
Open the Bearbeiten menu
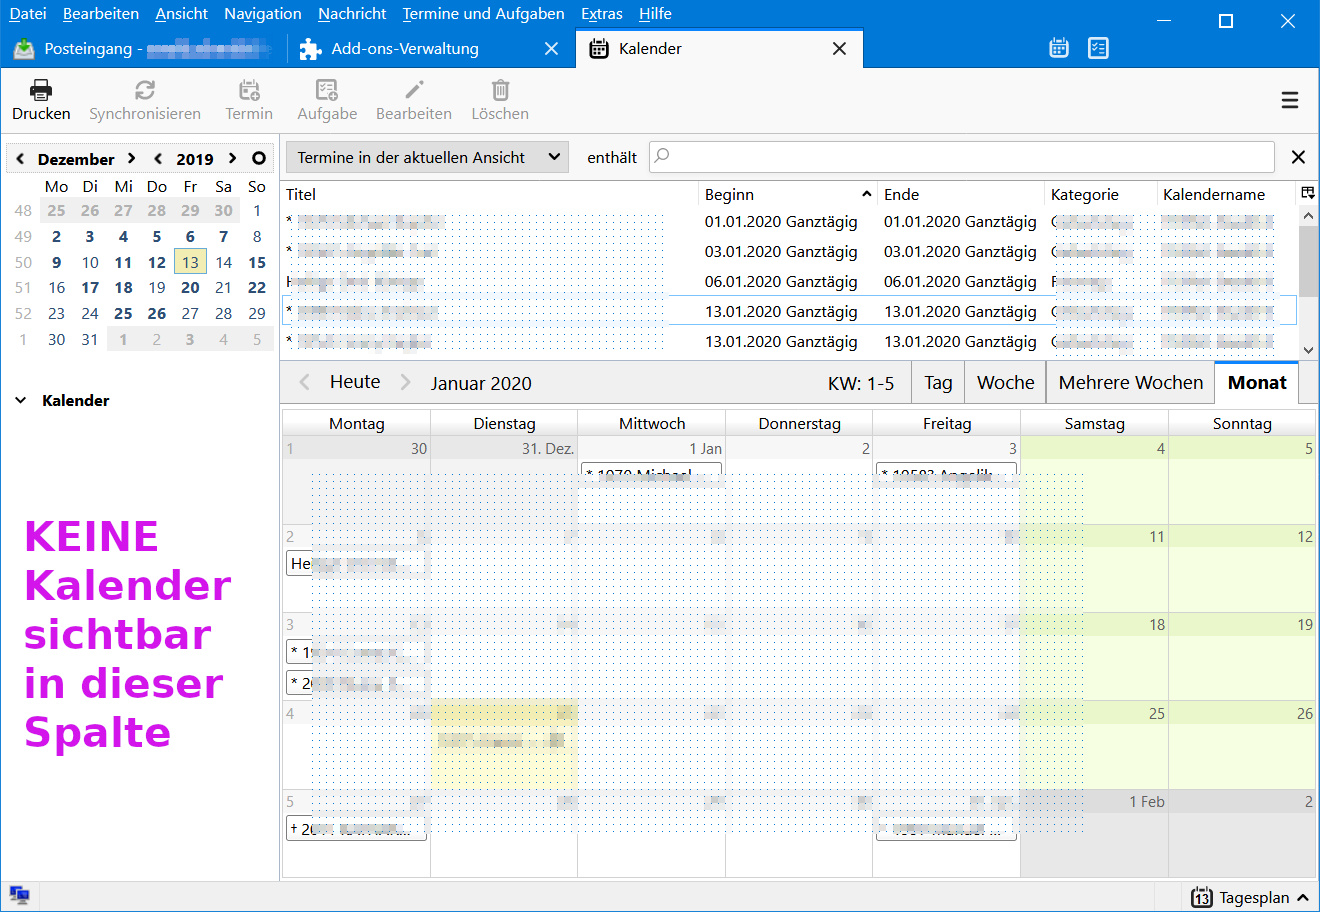(100, 14)
